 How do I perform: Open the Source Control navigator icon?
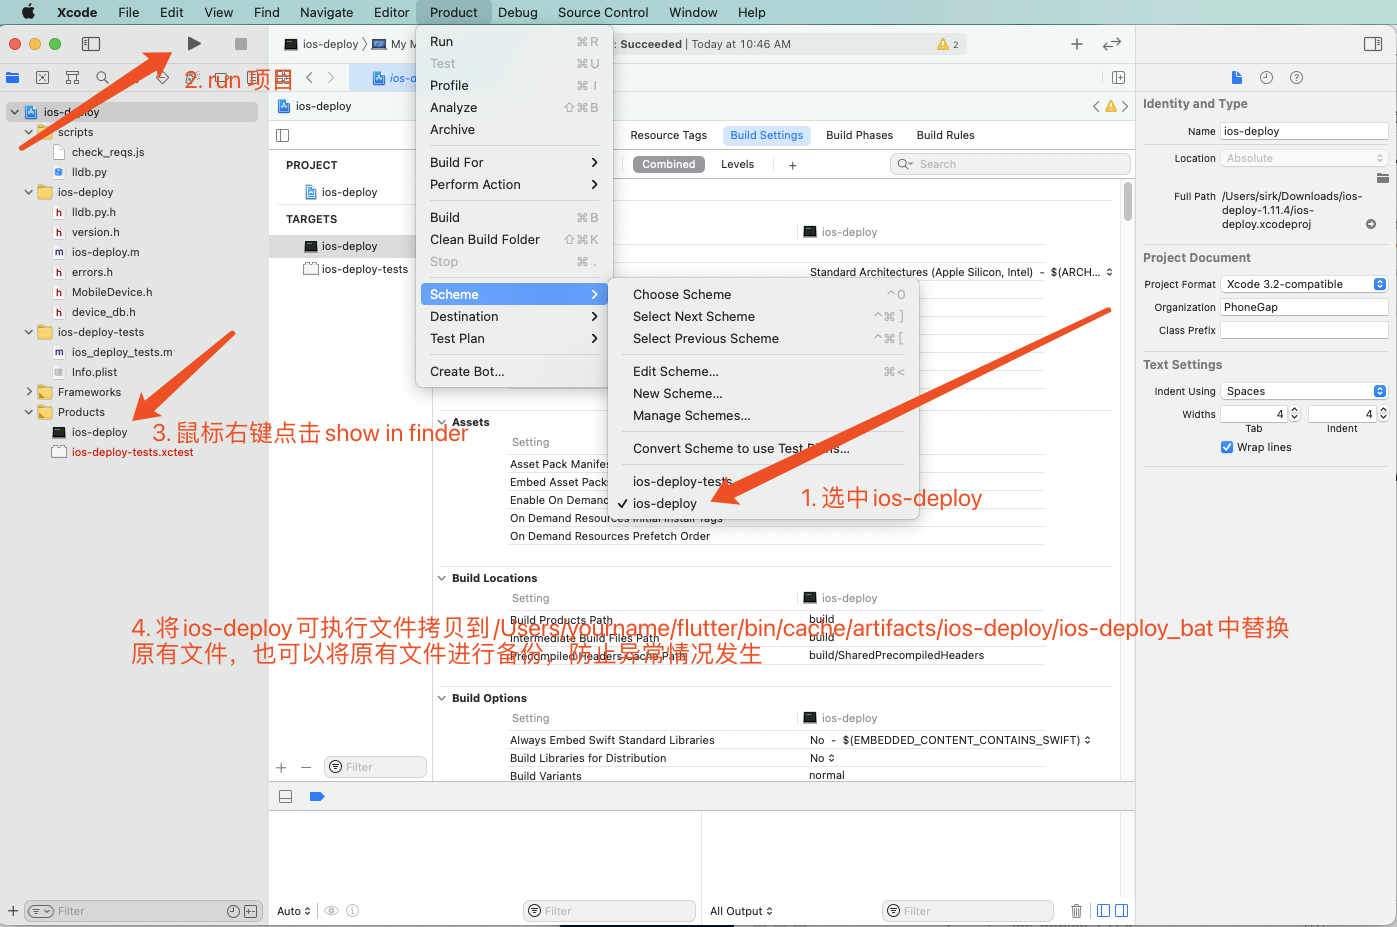42,77
